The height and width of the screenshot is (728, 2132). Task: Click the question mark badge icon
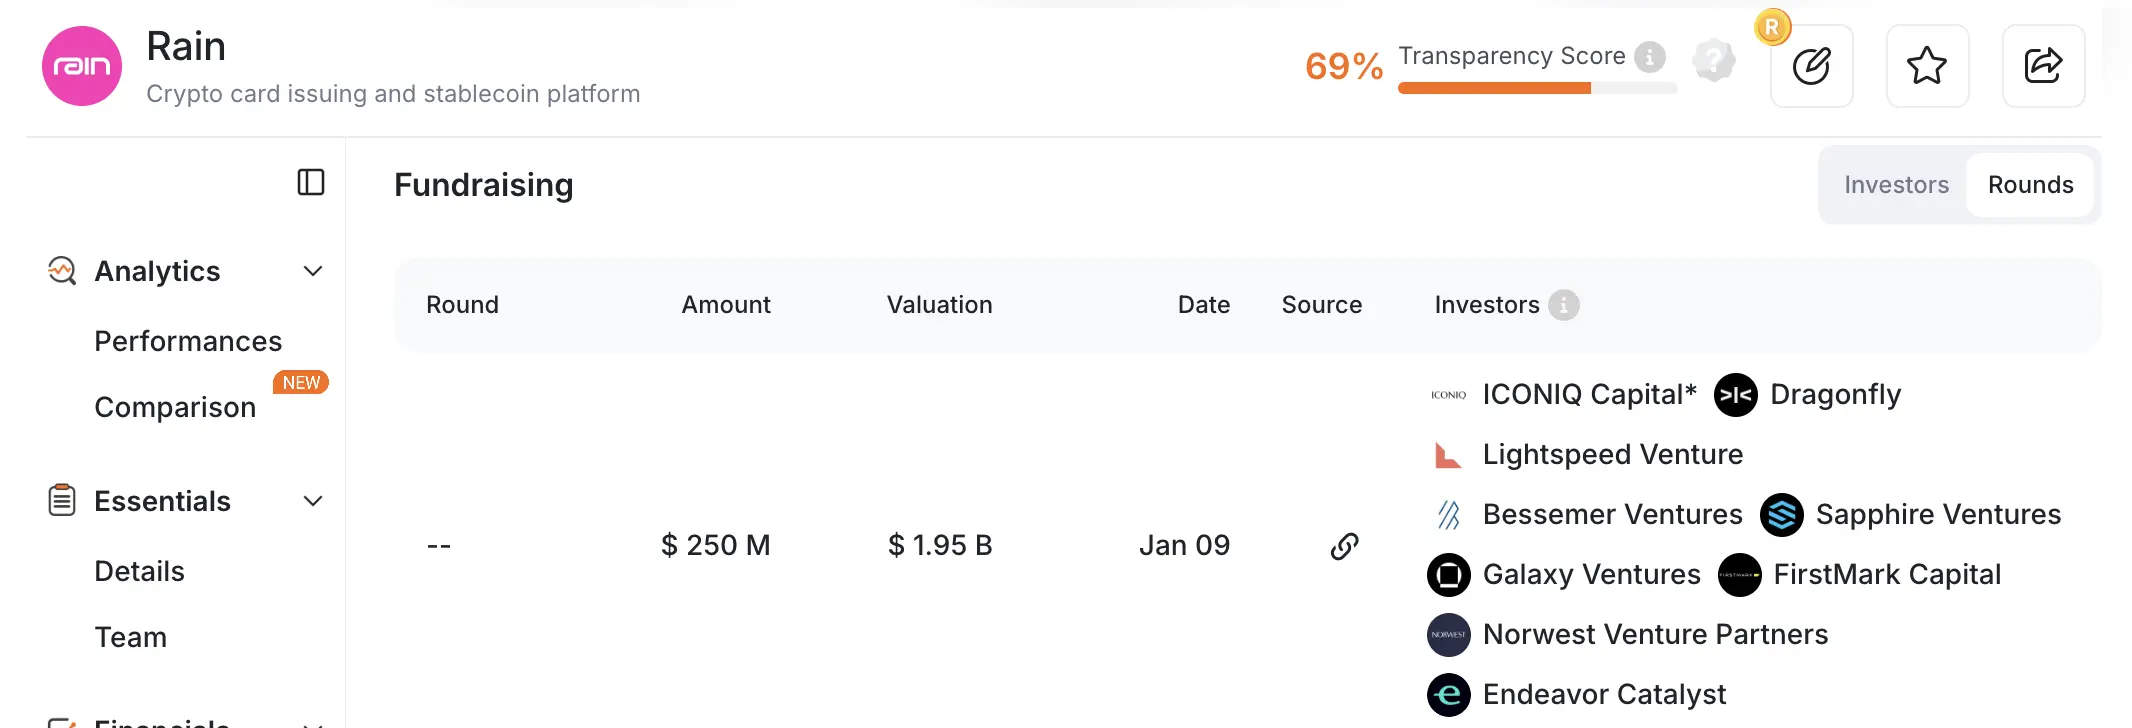pos(1714,61)
